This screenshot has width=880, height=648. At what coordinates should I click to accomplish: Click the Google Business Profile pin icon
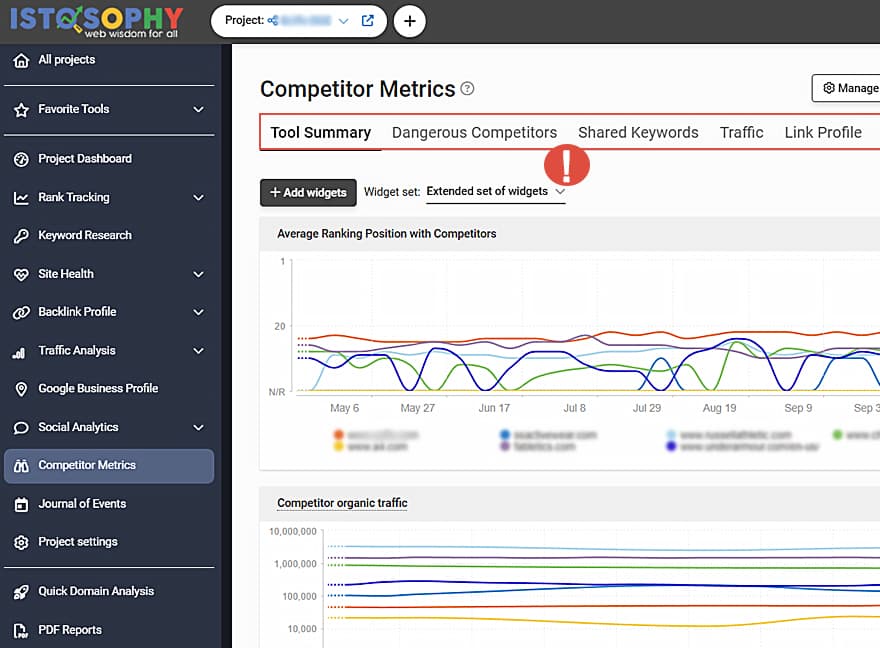pos(21,389)
